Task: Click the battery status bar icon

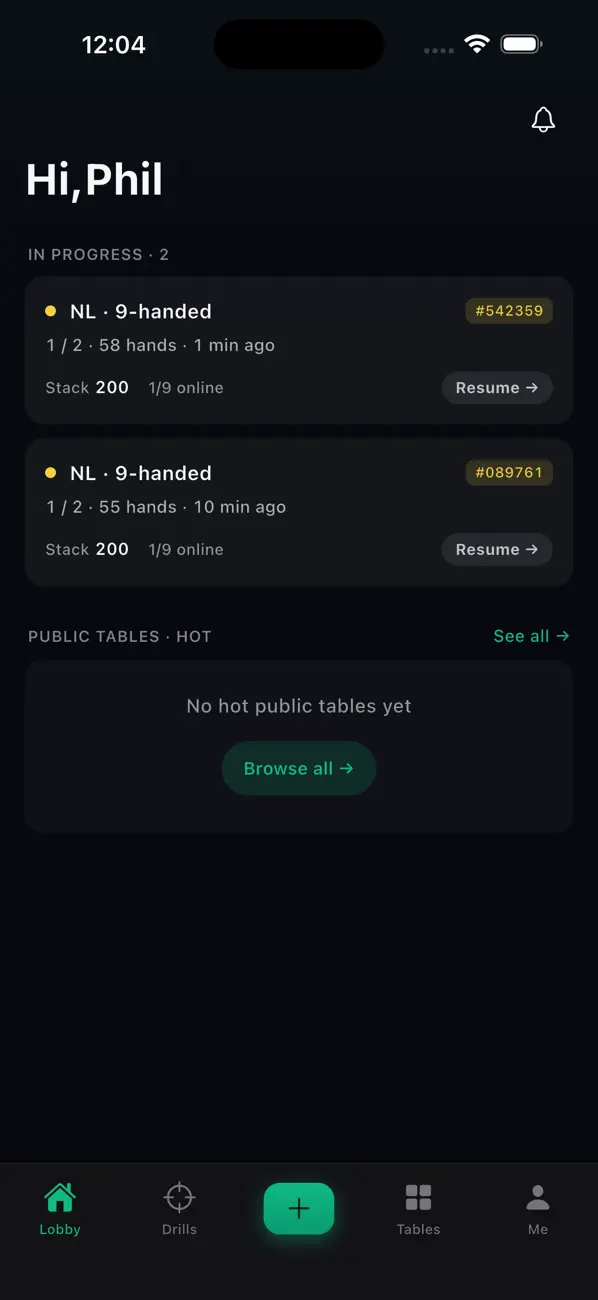Action: pyautogui.click(x=521, y=44)
